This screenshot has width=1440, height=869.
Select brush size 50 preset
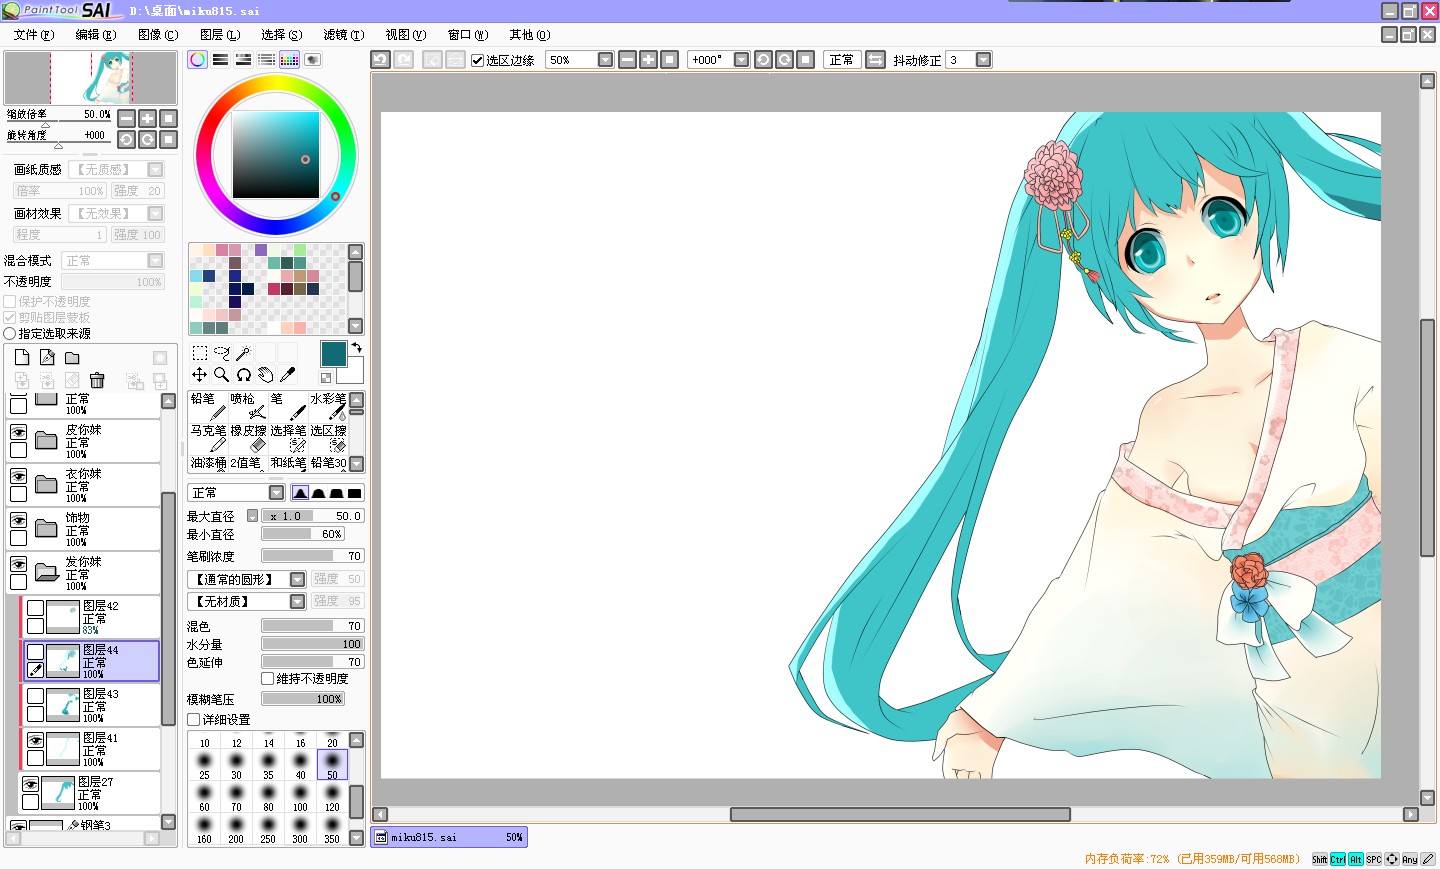tap(332, 765)
